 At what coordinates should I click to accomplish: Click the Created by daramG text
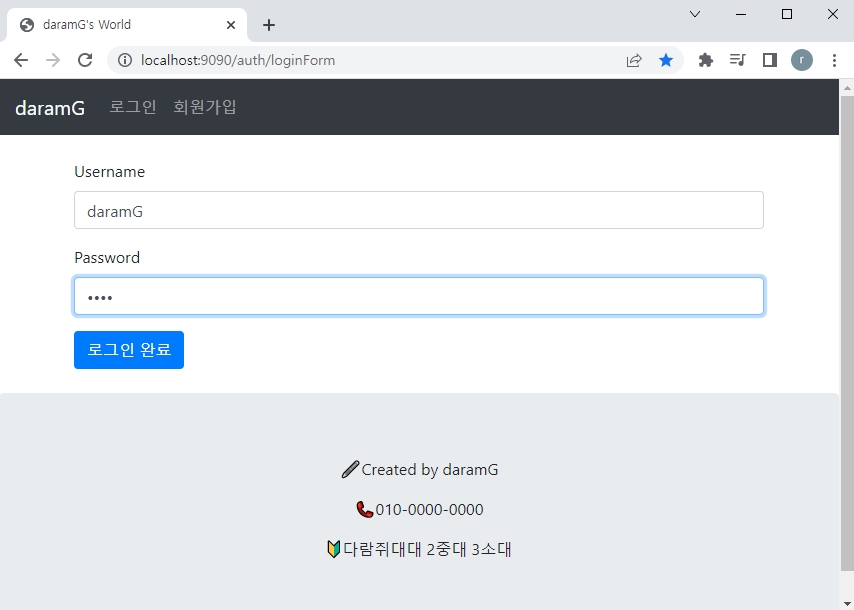click(430, 469)
